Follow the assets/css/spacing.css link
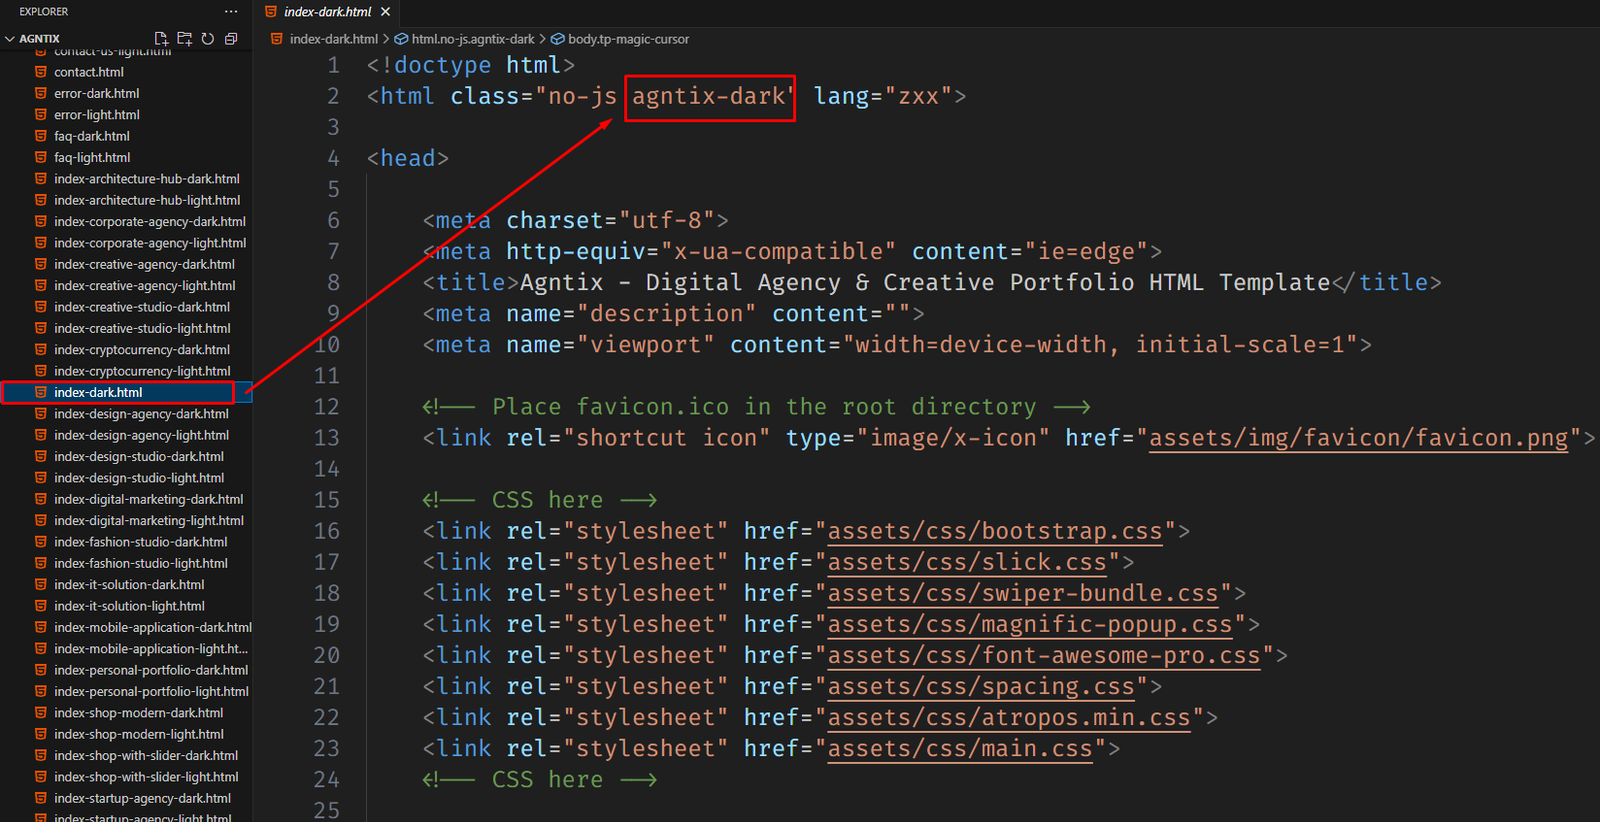 [x=981, y=686]
